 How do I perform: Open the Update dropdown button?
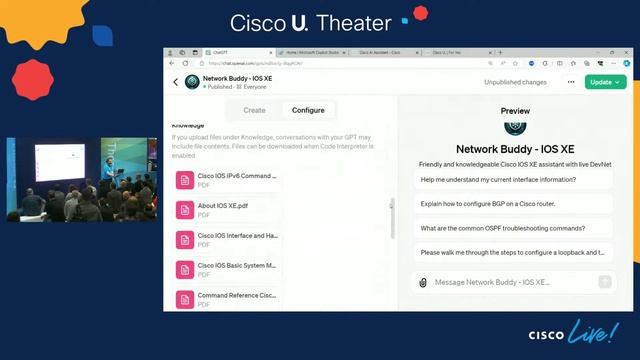coord(605,82)
